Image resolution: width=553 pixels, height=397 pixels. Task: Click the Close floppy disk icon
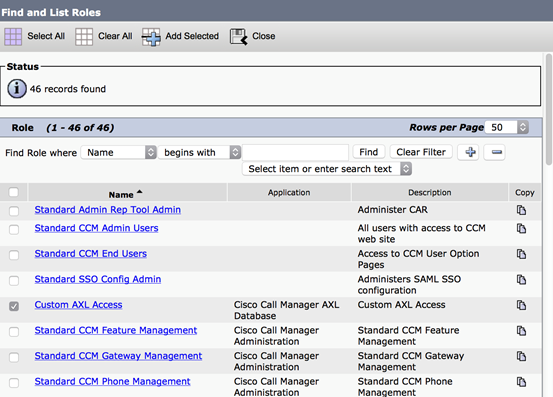239,37
